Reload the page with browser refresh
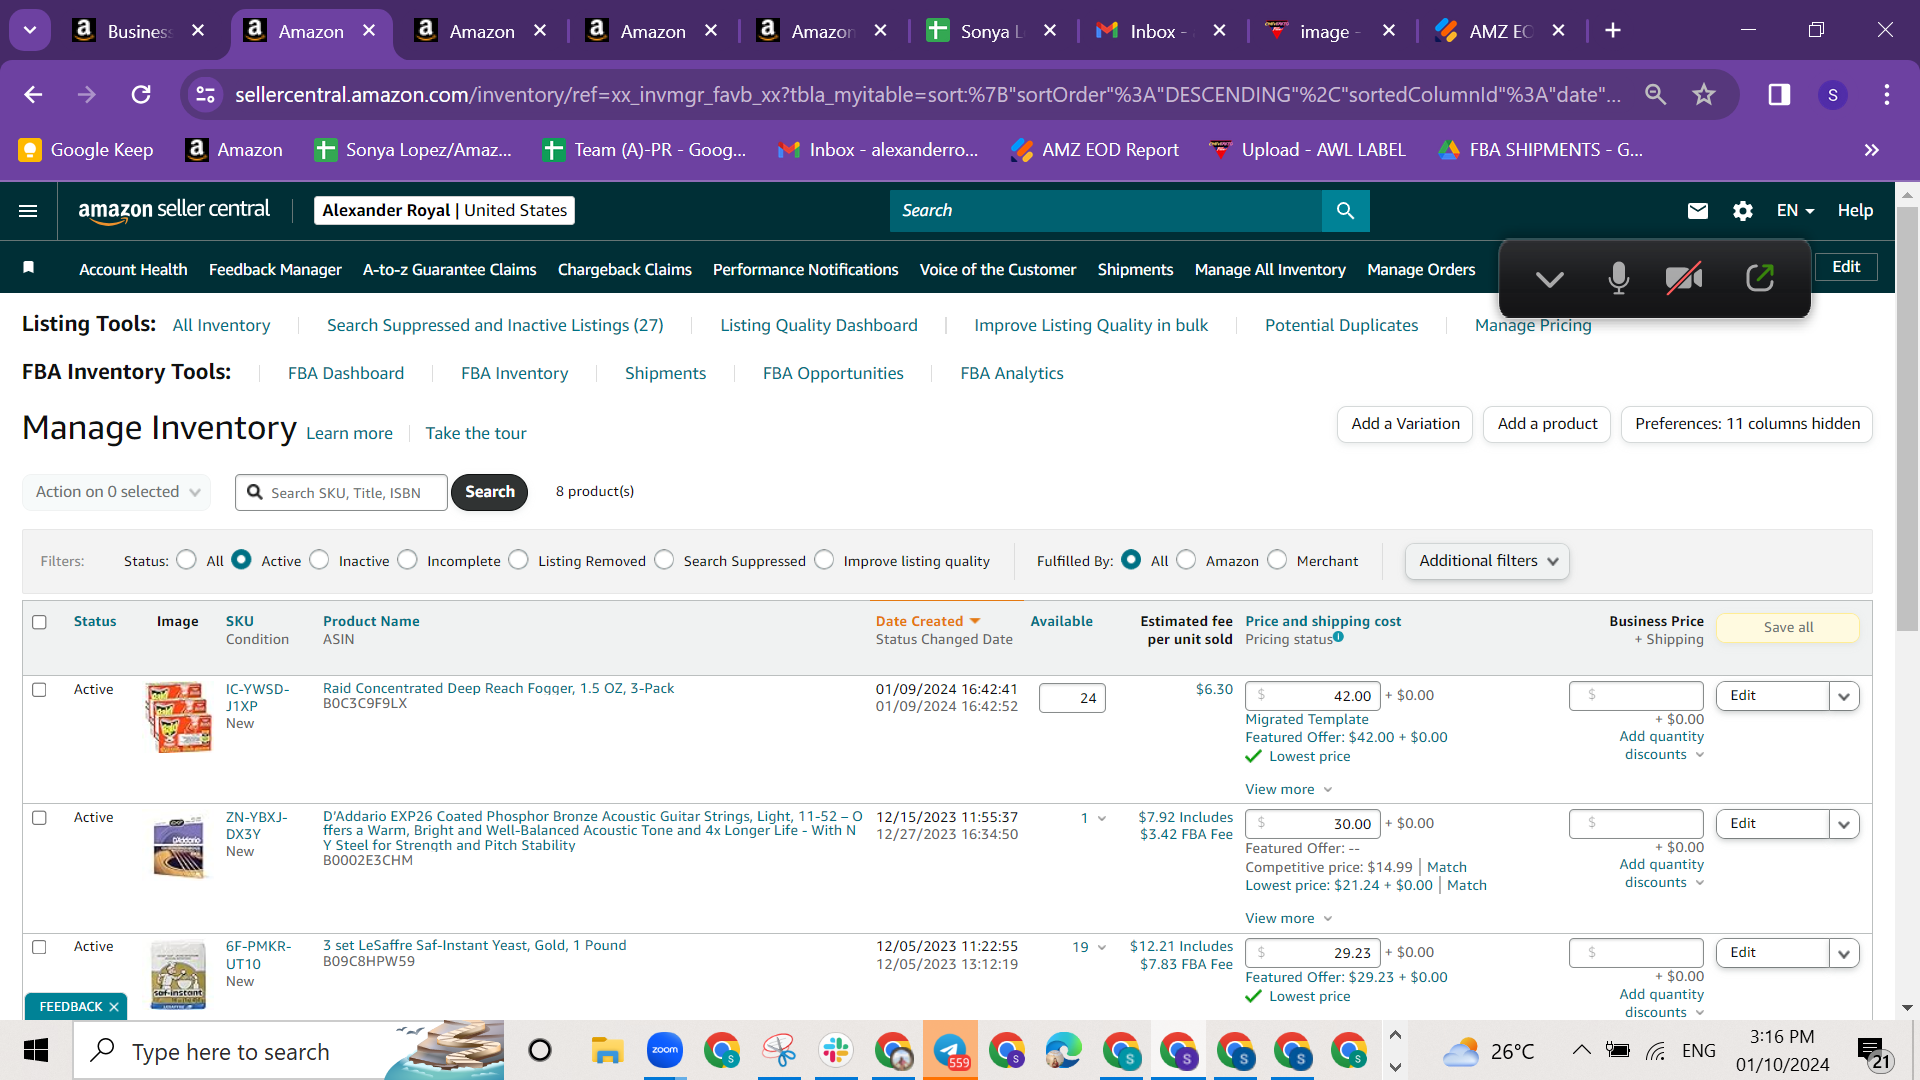 click(141, 95)
